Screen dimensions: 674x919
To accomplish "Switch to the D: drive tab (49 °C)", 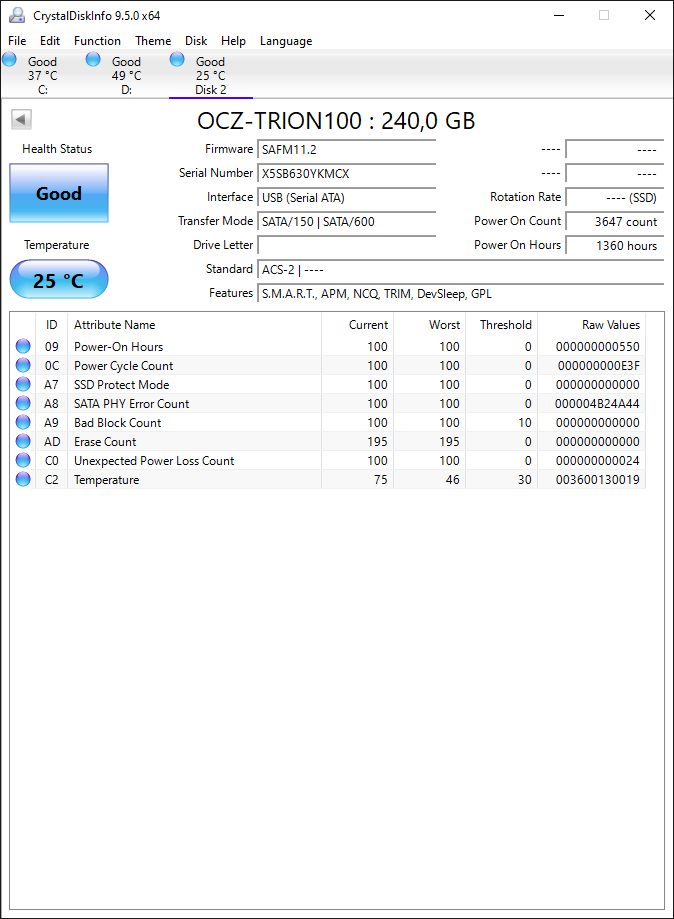I will (x=126, y=75).
